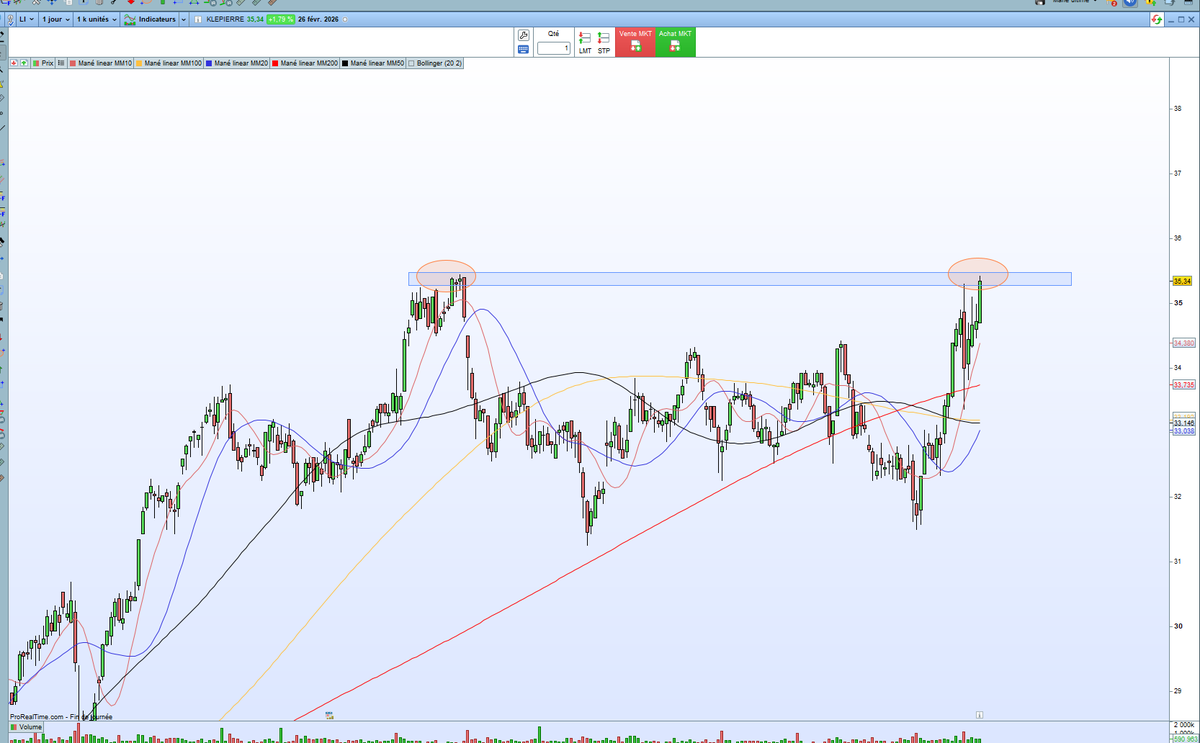Open the LI chart style dropdown
This screenshot has height=743, width=1200.
click(x=27, y=19)
